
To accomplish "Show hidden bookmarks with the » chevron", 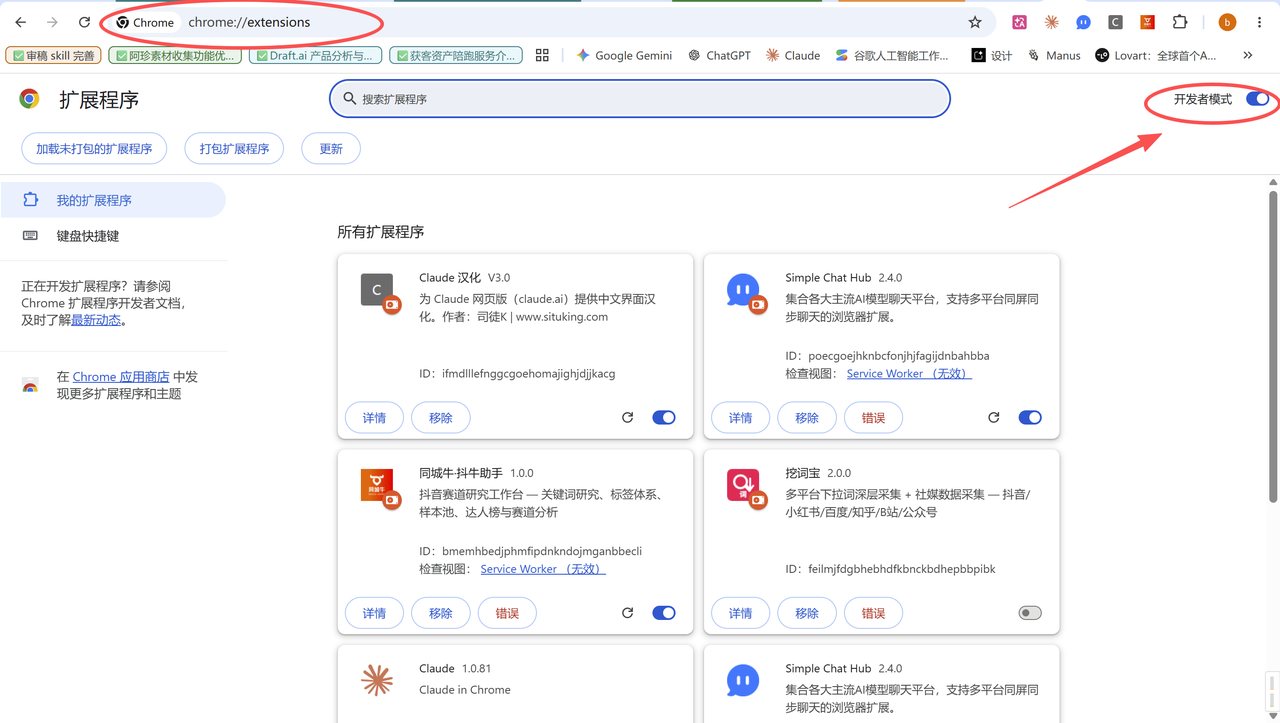I will point(1247,55).
